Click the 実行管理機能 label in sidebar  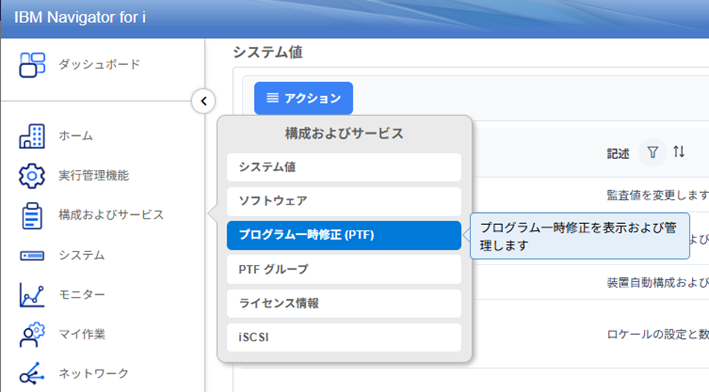pos(94,176)
